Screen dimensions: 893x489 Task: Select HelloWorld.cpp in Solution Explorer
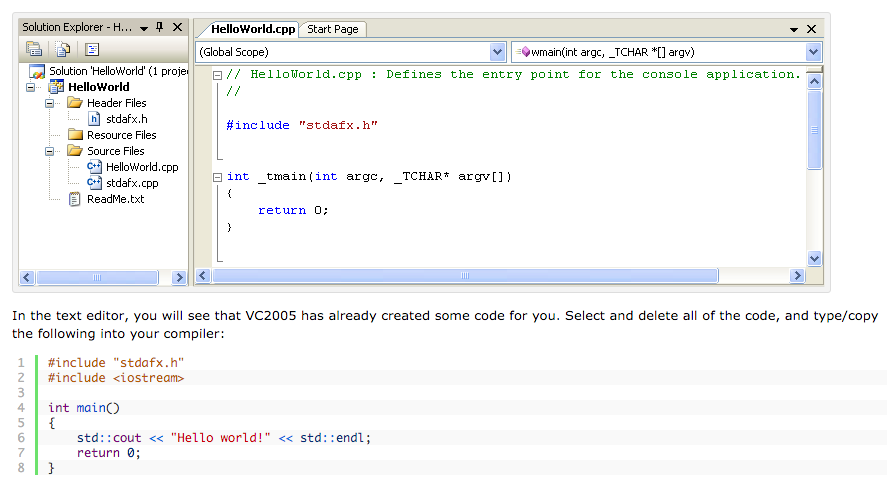tap(142, 167)
